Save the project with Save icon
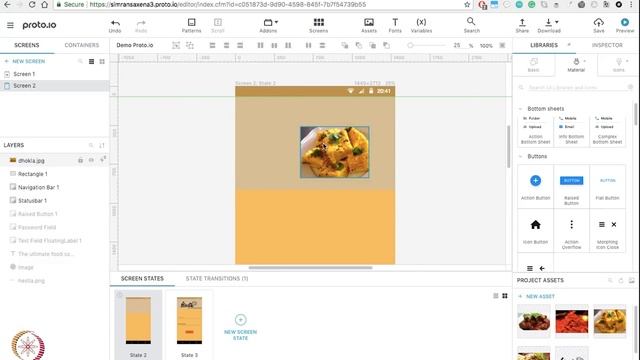 (598, 22)
